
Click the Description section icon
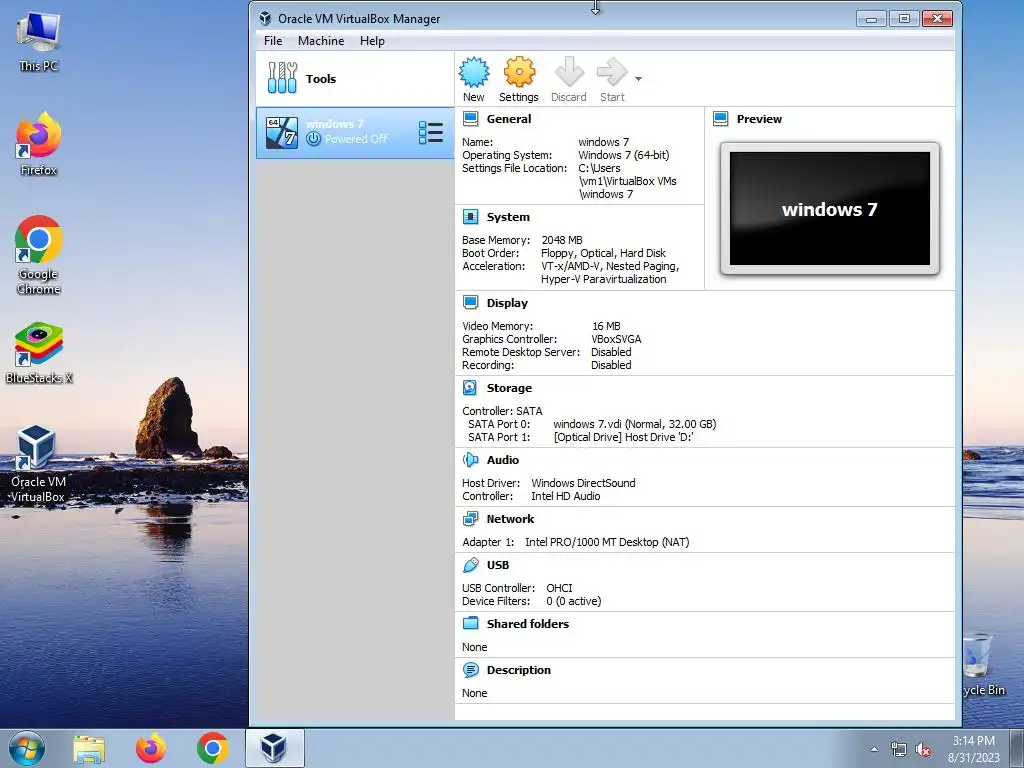pos(470,670)
